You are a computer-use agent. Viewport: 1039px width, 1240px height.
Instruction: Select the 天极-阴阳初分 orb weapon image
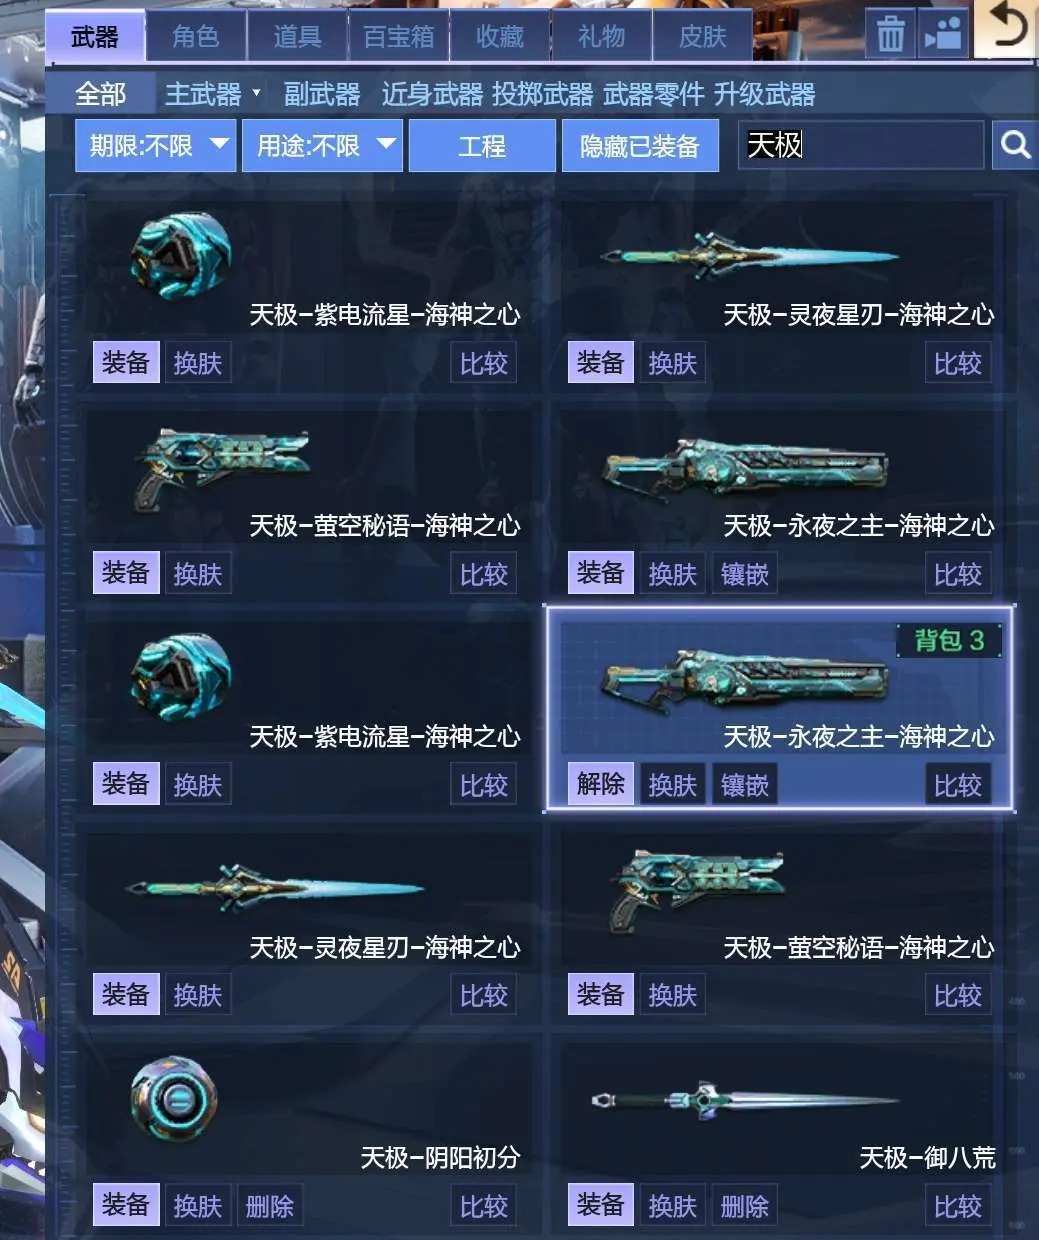click(x=173, y=1099)
